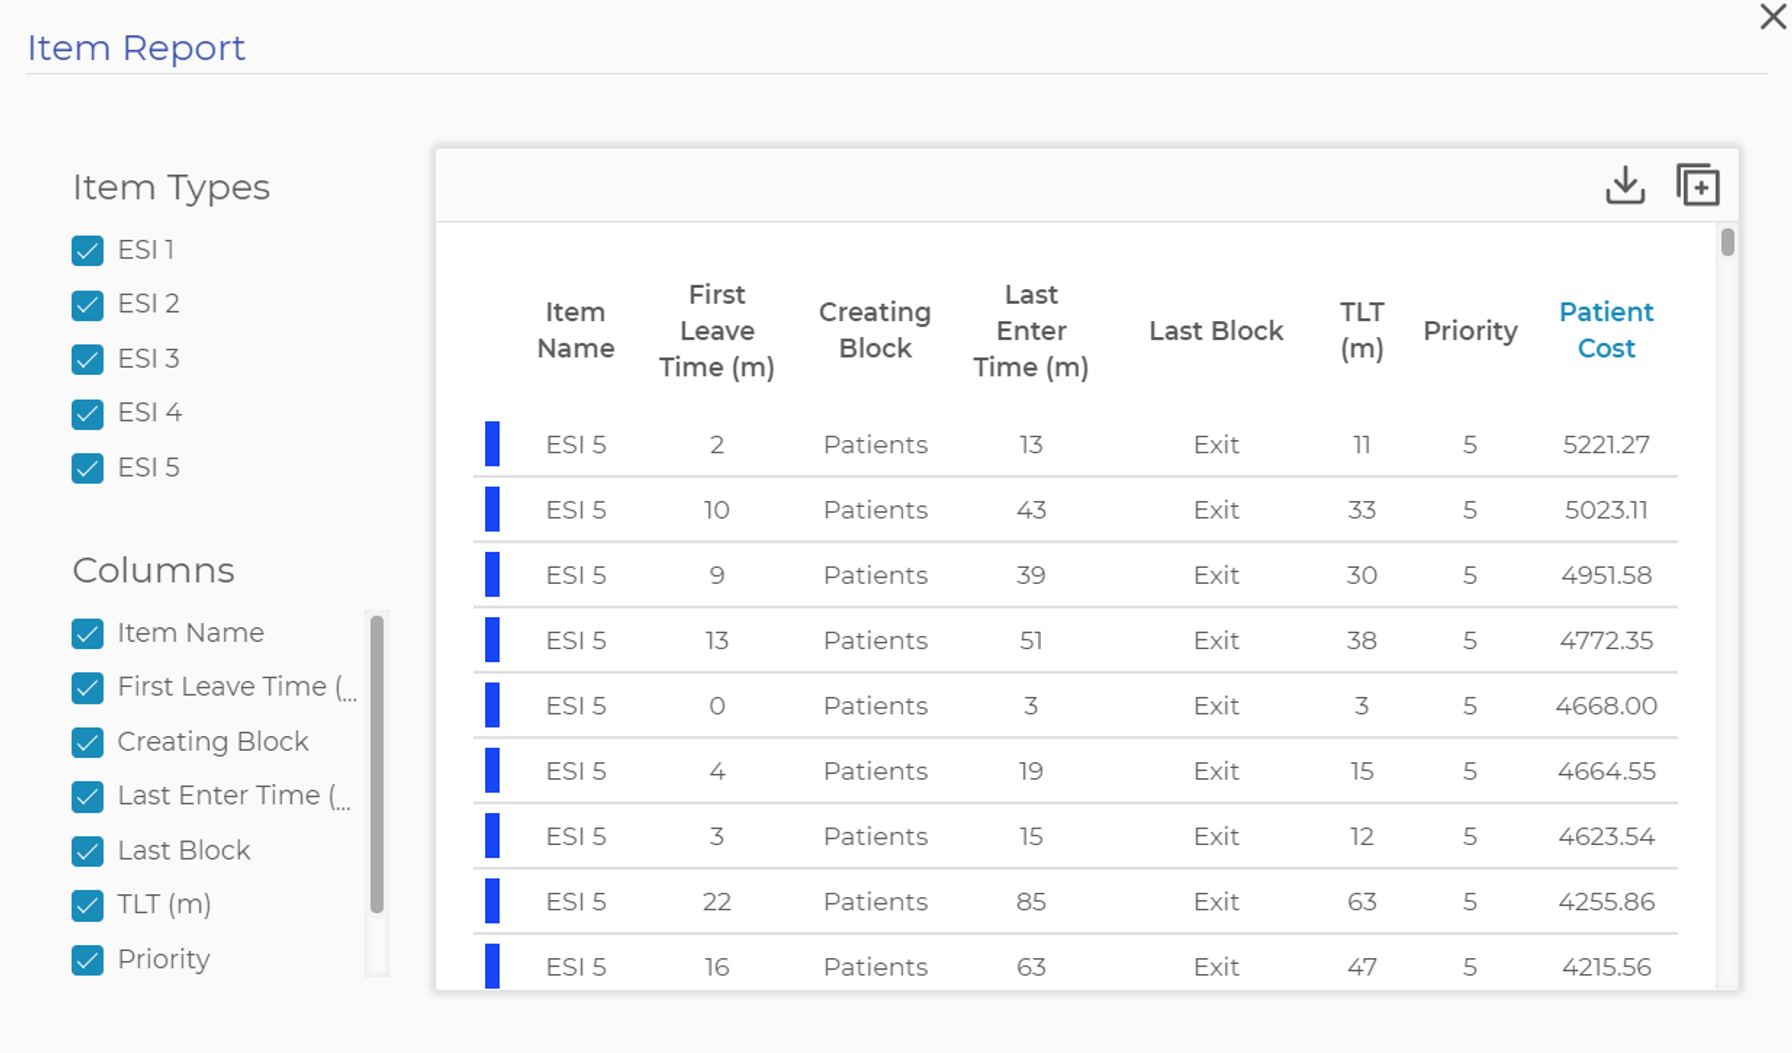Toggle the Item Name column checkbox

click(88, 633)
